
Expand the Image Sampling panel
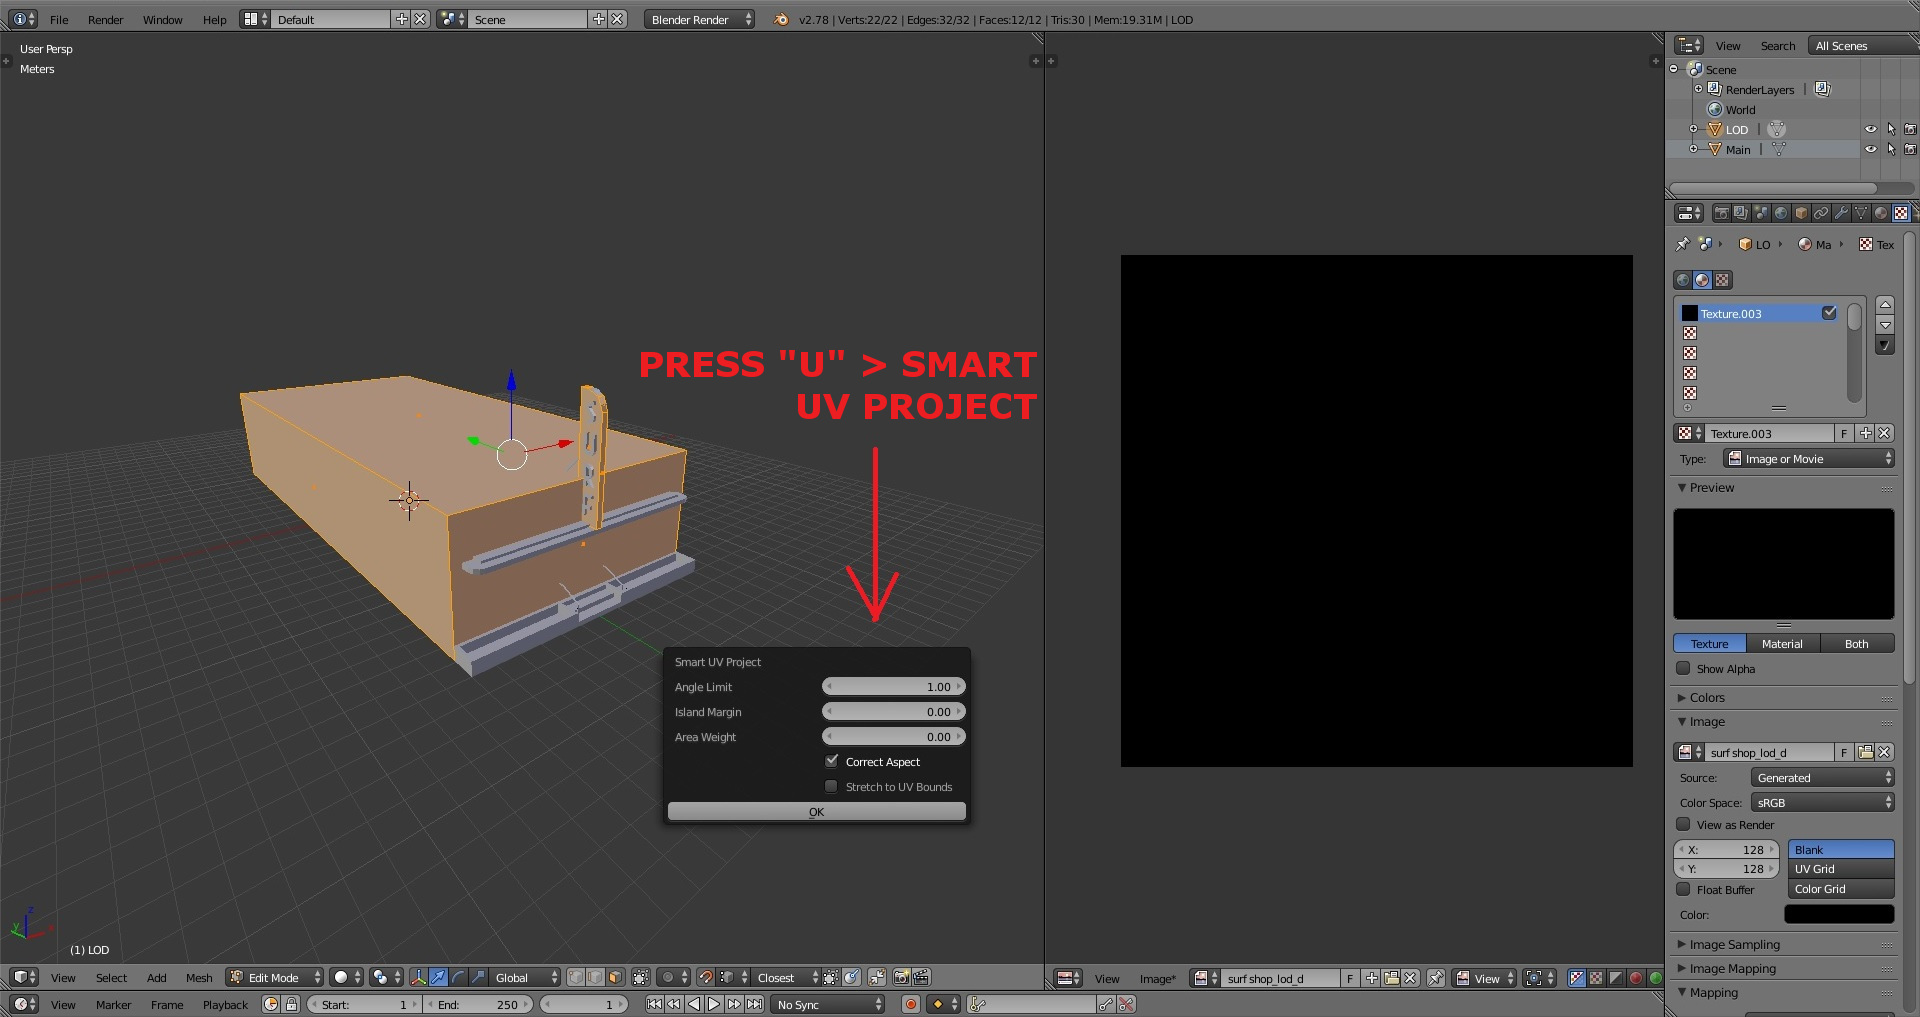1734,944
